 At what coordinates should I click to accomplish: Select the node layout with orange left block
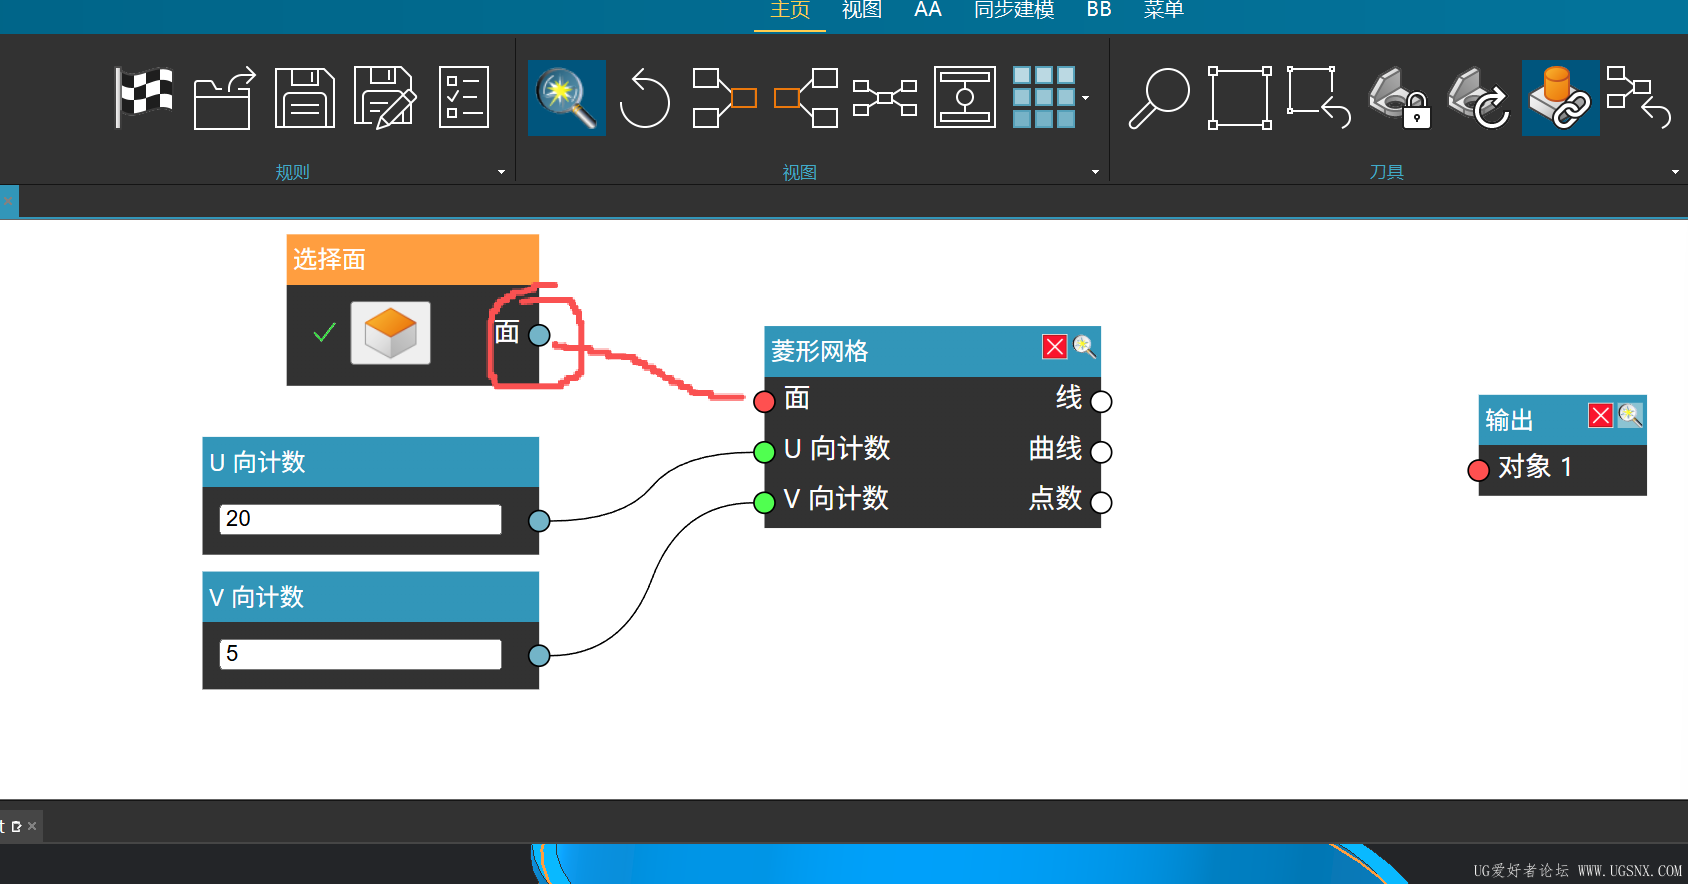click(805, 98)
